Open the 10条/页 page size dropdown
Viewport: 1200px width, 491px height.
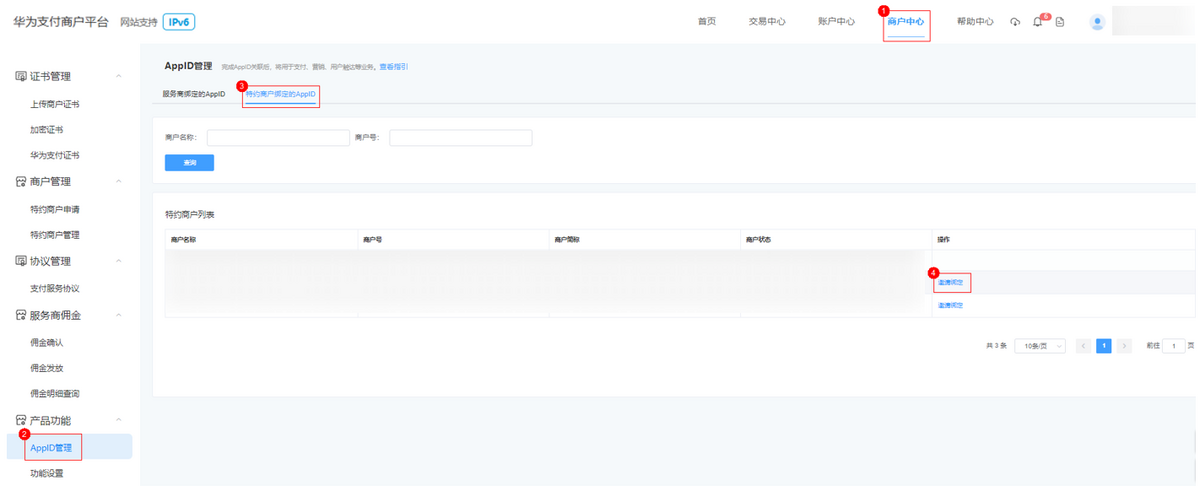[x=1039, y=346]
